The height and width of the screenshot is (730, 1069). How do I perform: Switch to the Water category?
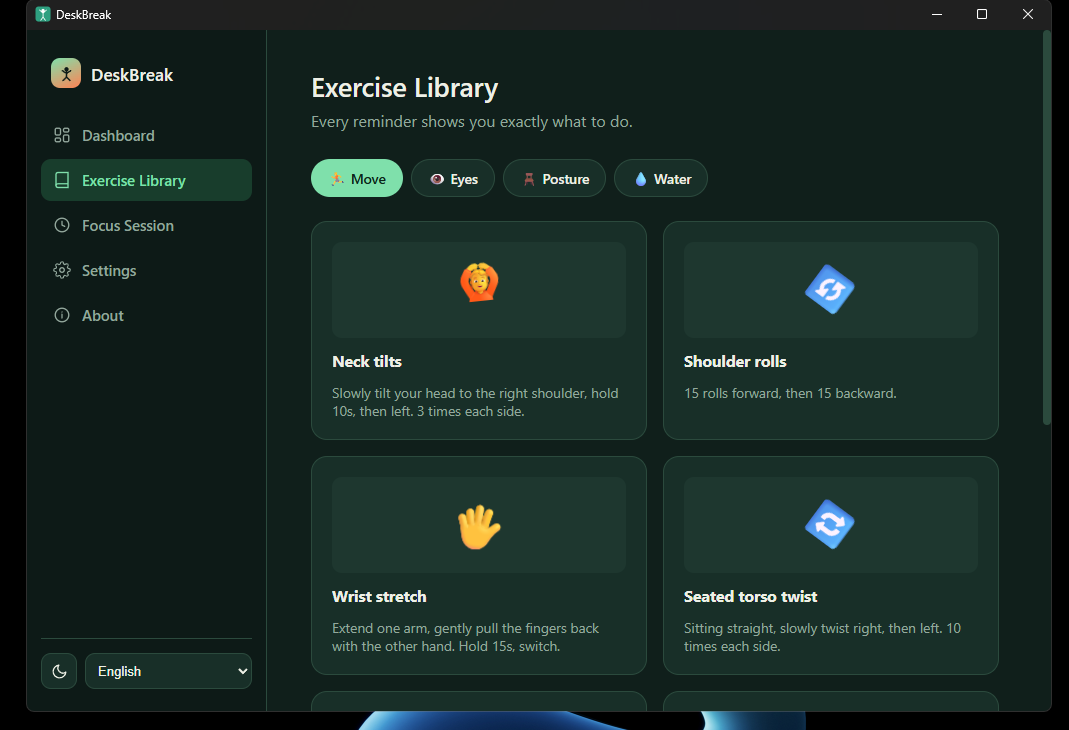point(661,179)
